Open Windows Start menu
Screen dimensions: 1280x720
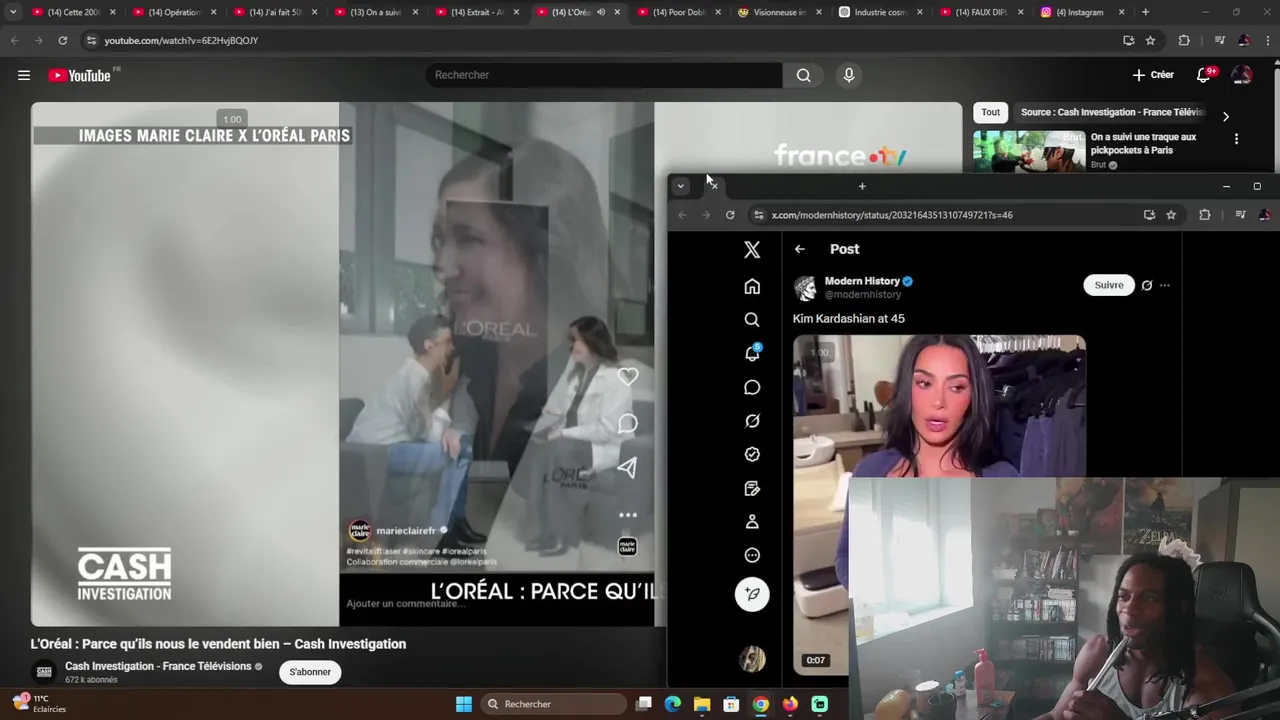pos(464,704)
